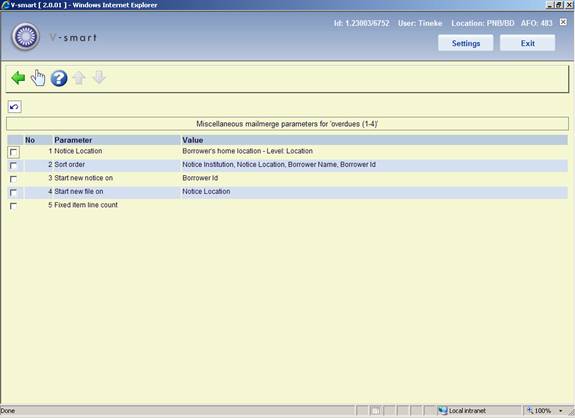Screen dimensions: 575x418
Task: Click the Value column header
Action: [x=193, y=140]
